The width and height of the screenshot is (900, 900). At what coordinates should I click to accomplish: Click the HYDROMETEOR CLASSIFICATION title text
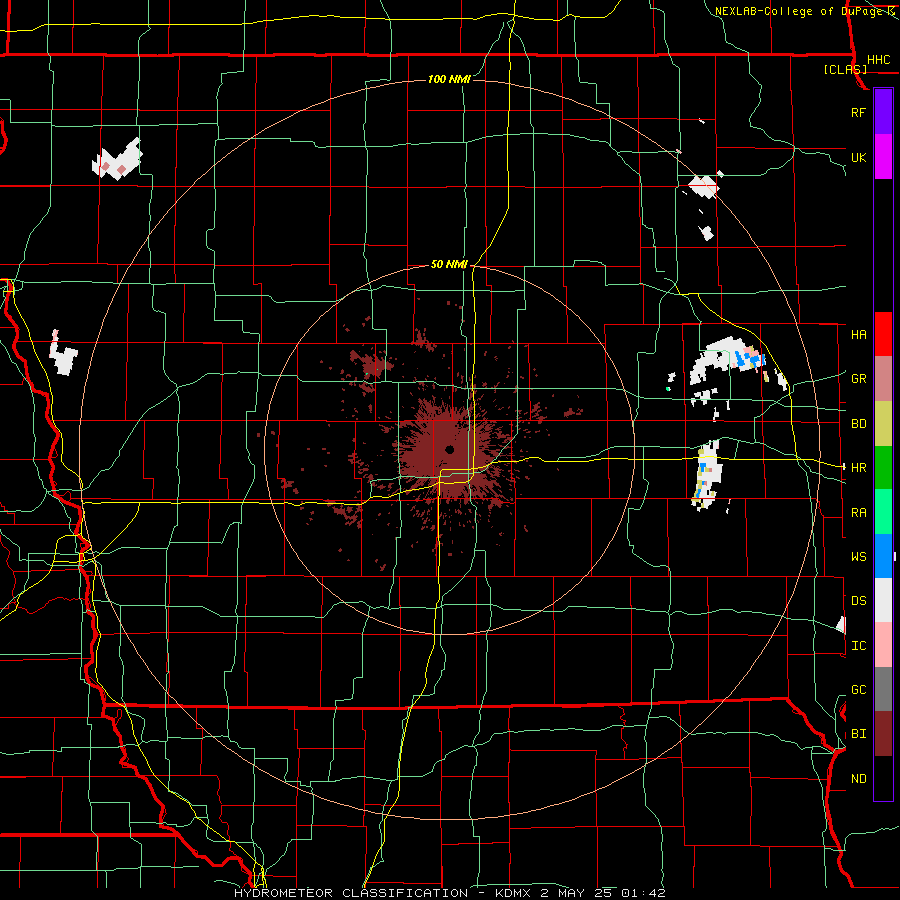pyautogui.click(x=351, y=893)
